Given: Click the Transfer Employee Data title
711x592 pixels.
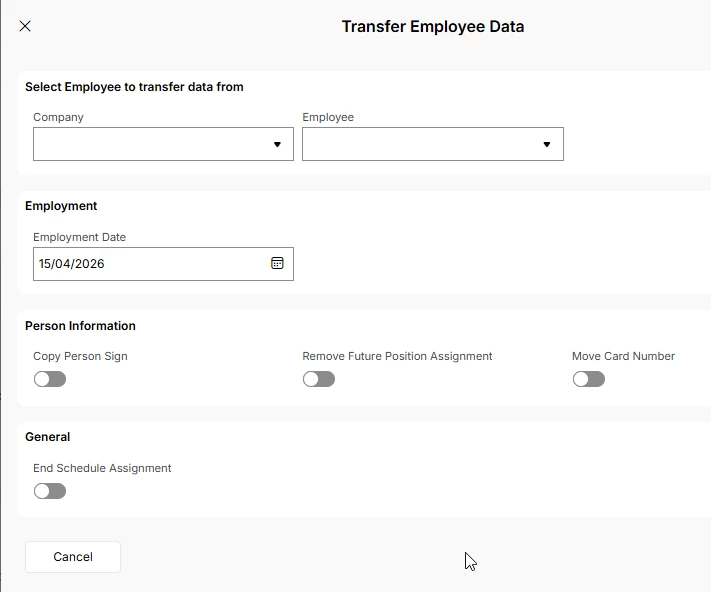Looking at the screenshot, I should pos(433,27).
